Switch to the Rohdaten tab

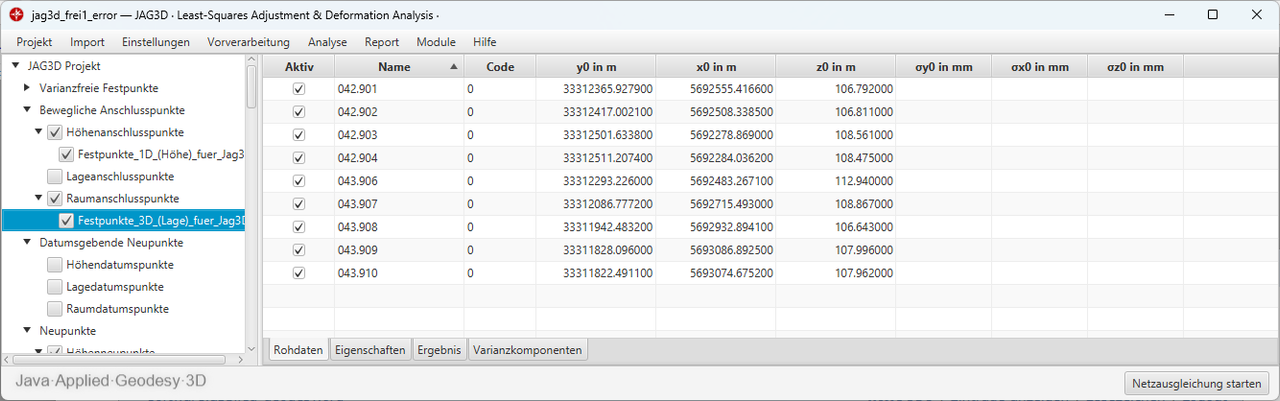[x=298, y=350]
